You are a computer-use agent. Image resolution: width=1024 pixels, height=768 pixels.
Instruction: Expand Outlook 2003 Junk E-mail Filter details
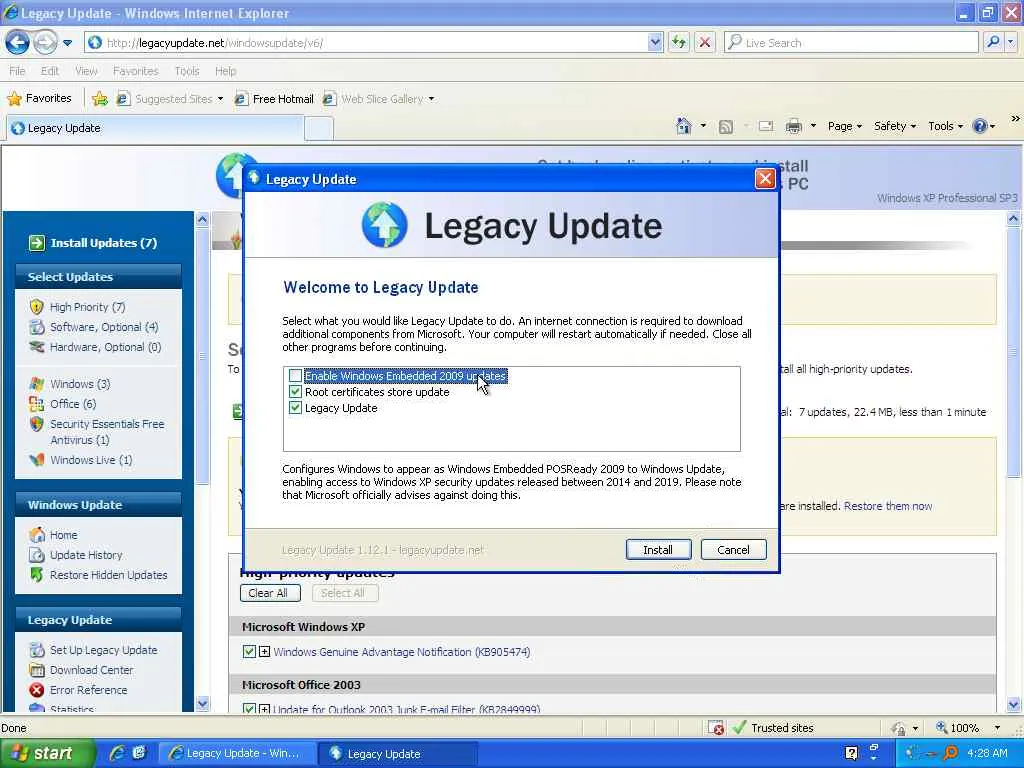pyautogui.click(x=264, y=709)
